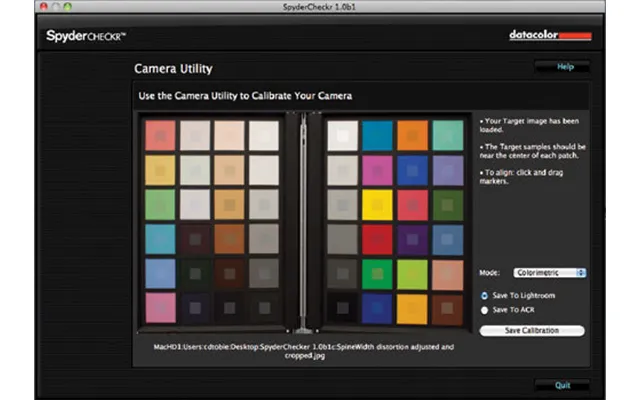Click the 'Use the Camera Utility to Calibrate Your Camera' text

(245, 96)
